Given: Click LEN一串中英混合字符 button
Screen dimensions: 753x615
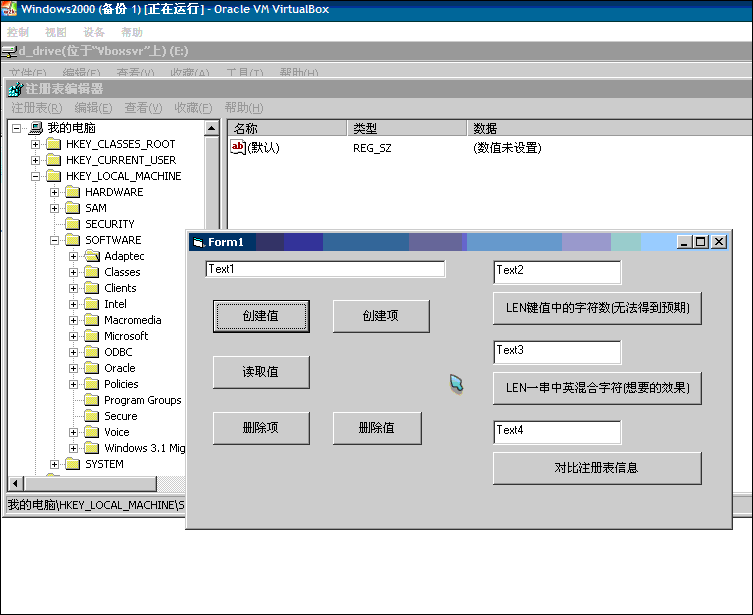Looking at the screenshot, I should tap(597, 388).
